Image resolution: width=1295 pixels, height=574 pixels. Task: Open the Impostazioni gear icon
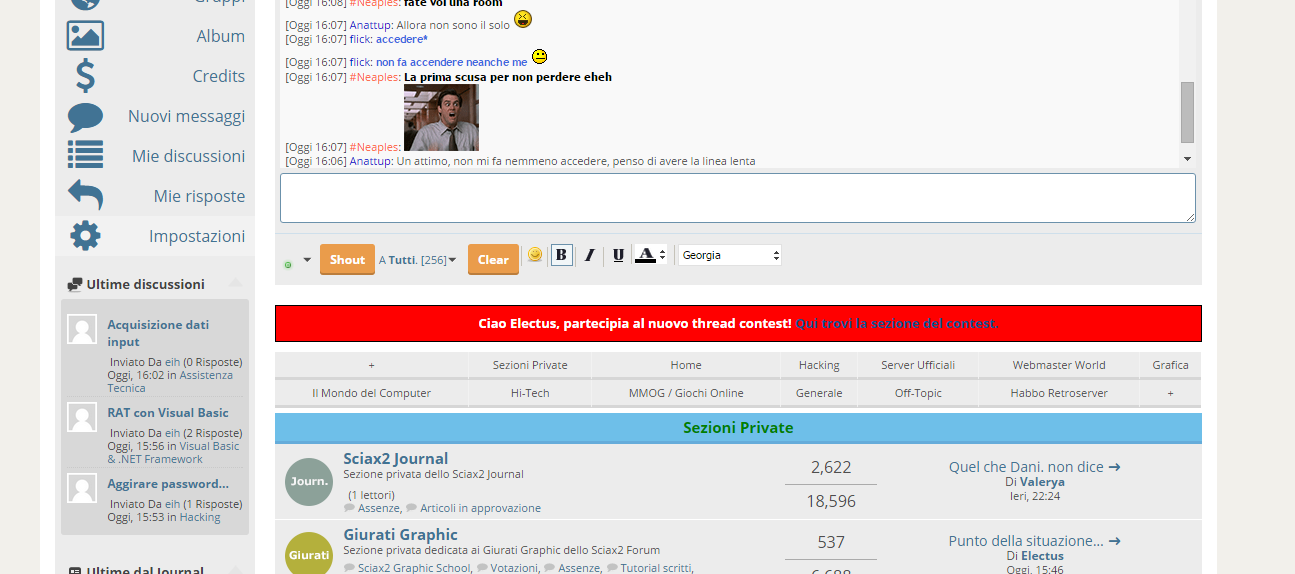pyautogui.click(x=85, y=236)
